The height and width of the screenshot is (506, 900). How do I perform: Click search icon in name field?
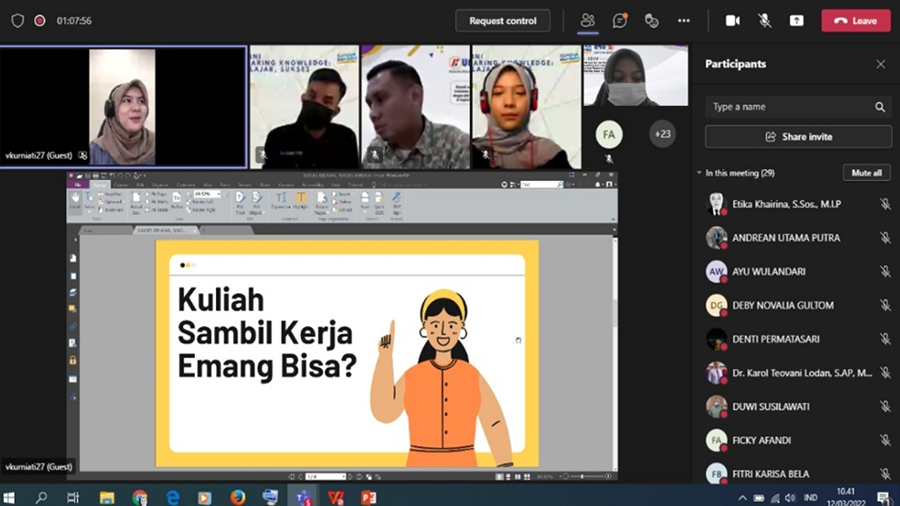tap(880, 107)
